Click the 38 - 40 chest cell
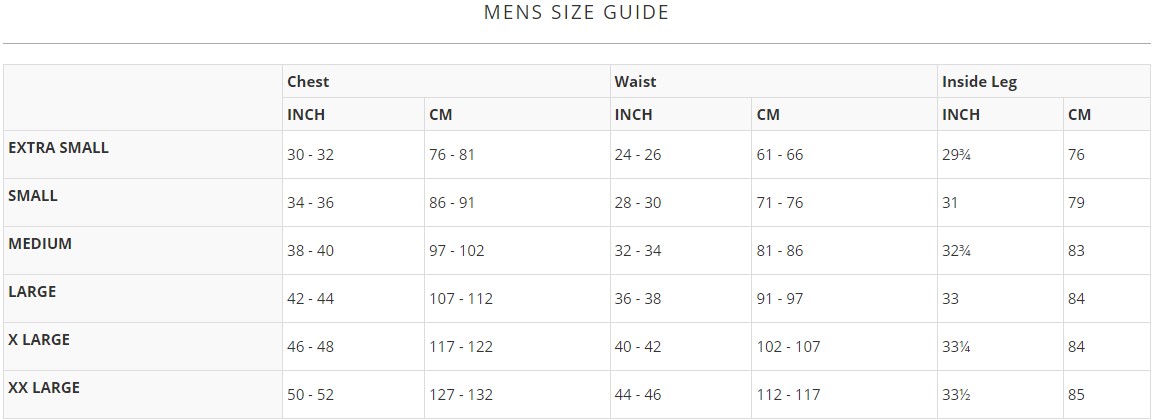 click(x=310, y=251)
